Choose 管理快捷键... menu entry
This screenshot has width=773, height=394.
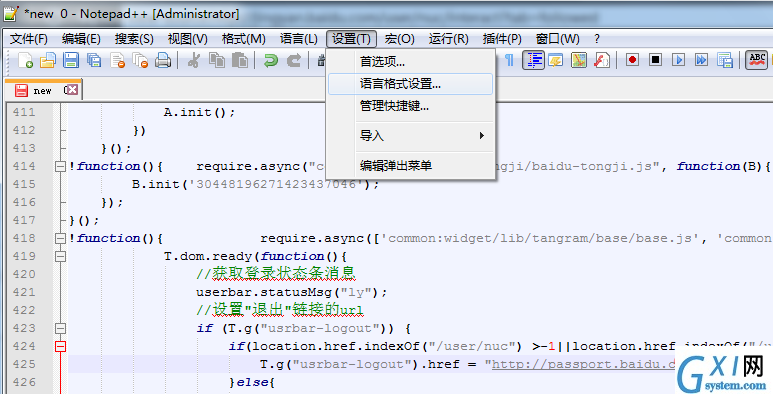(411, 106)
